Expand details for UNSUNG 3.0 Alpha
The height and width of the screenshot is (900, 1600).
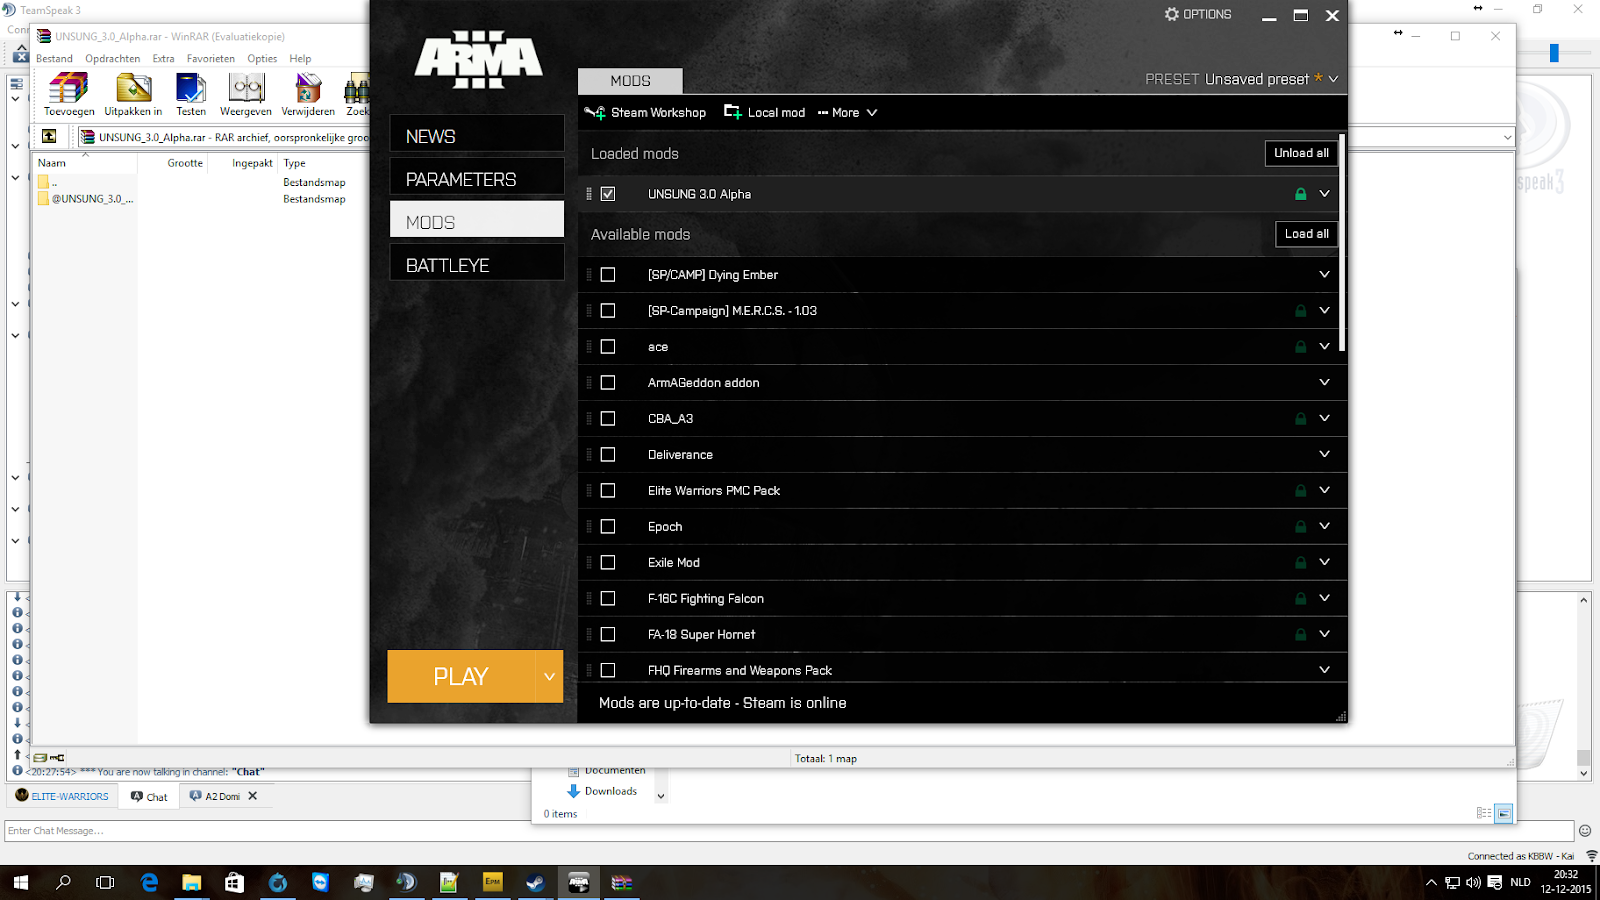tap(1324, 194)
